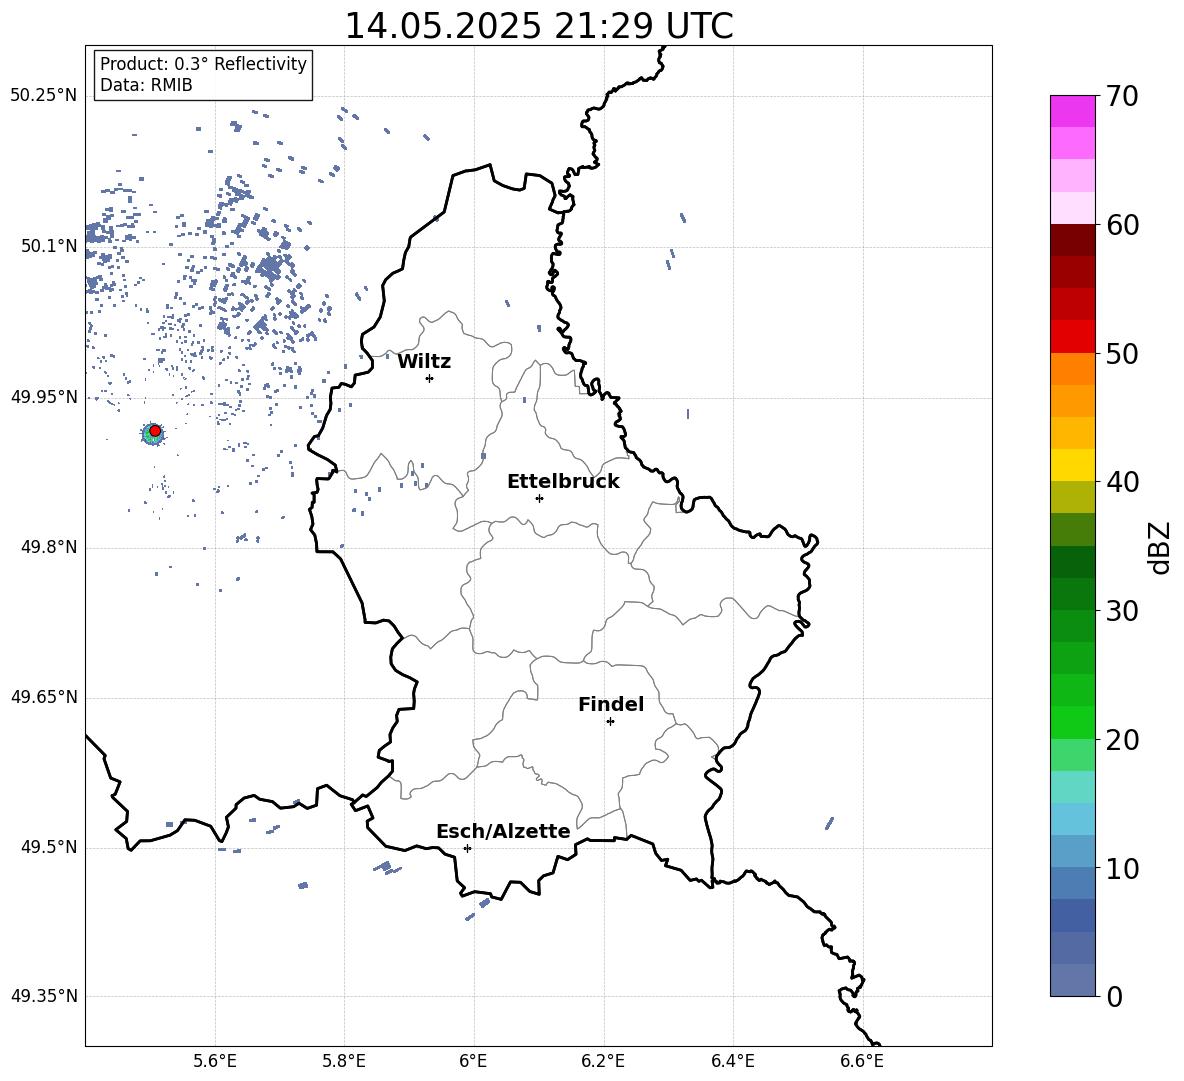This screenshot has height=1081, width=1184.
Task: Click the 5.8°E longitude tick label
Action: click(344, 1061)
